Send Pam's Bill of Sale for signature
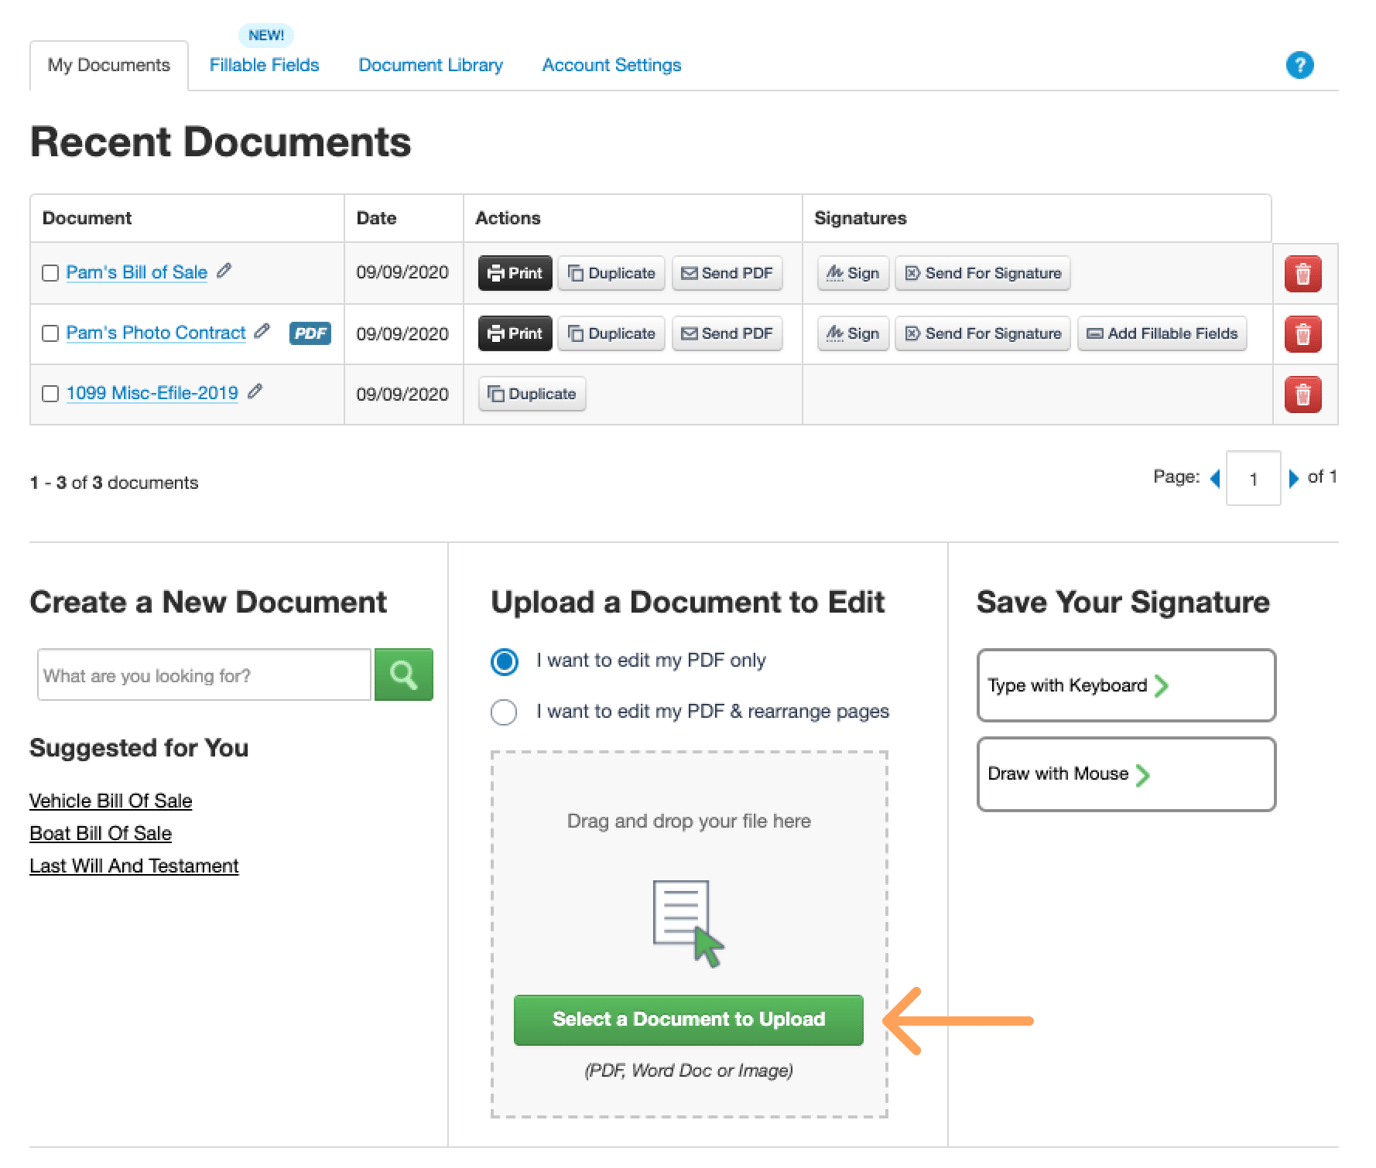The height and width of the screenshot is (1168, 1376). tap(983, 273)
